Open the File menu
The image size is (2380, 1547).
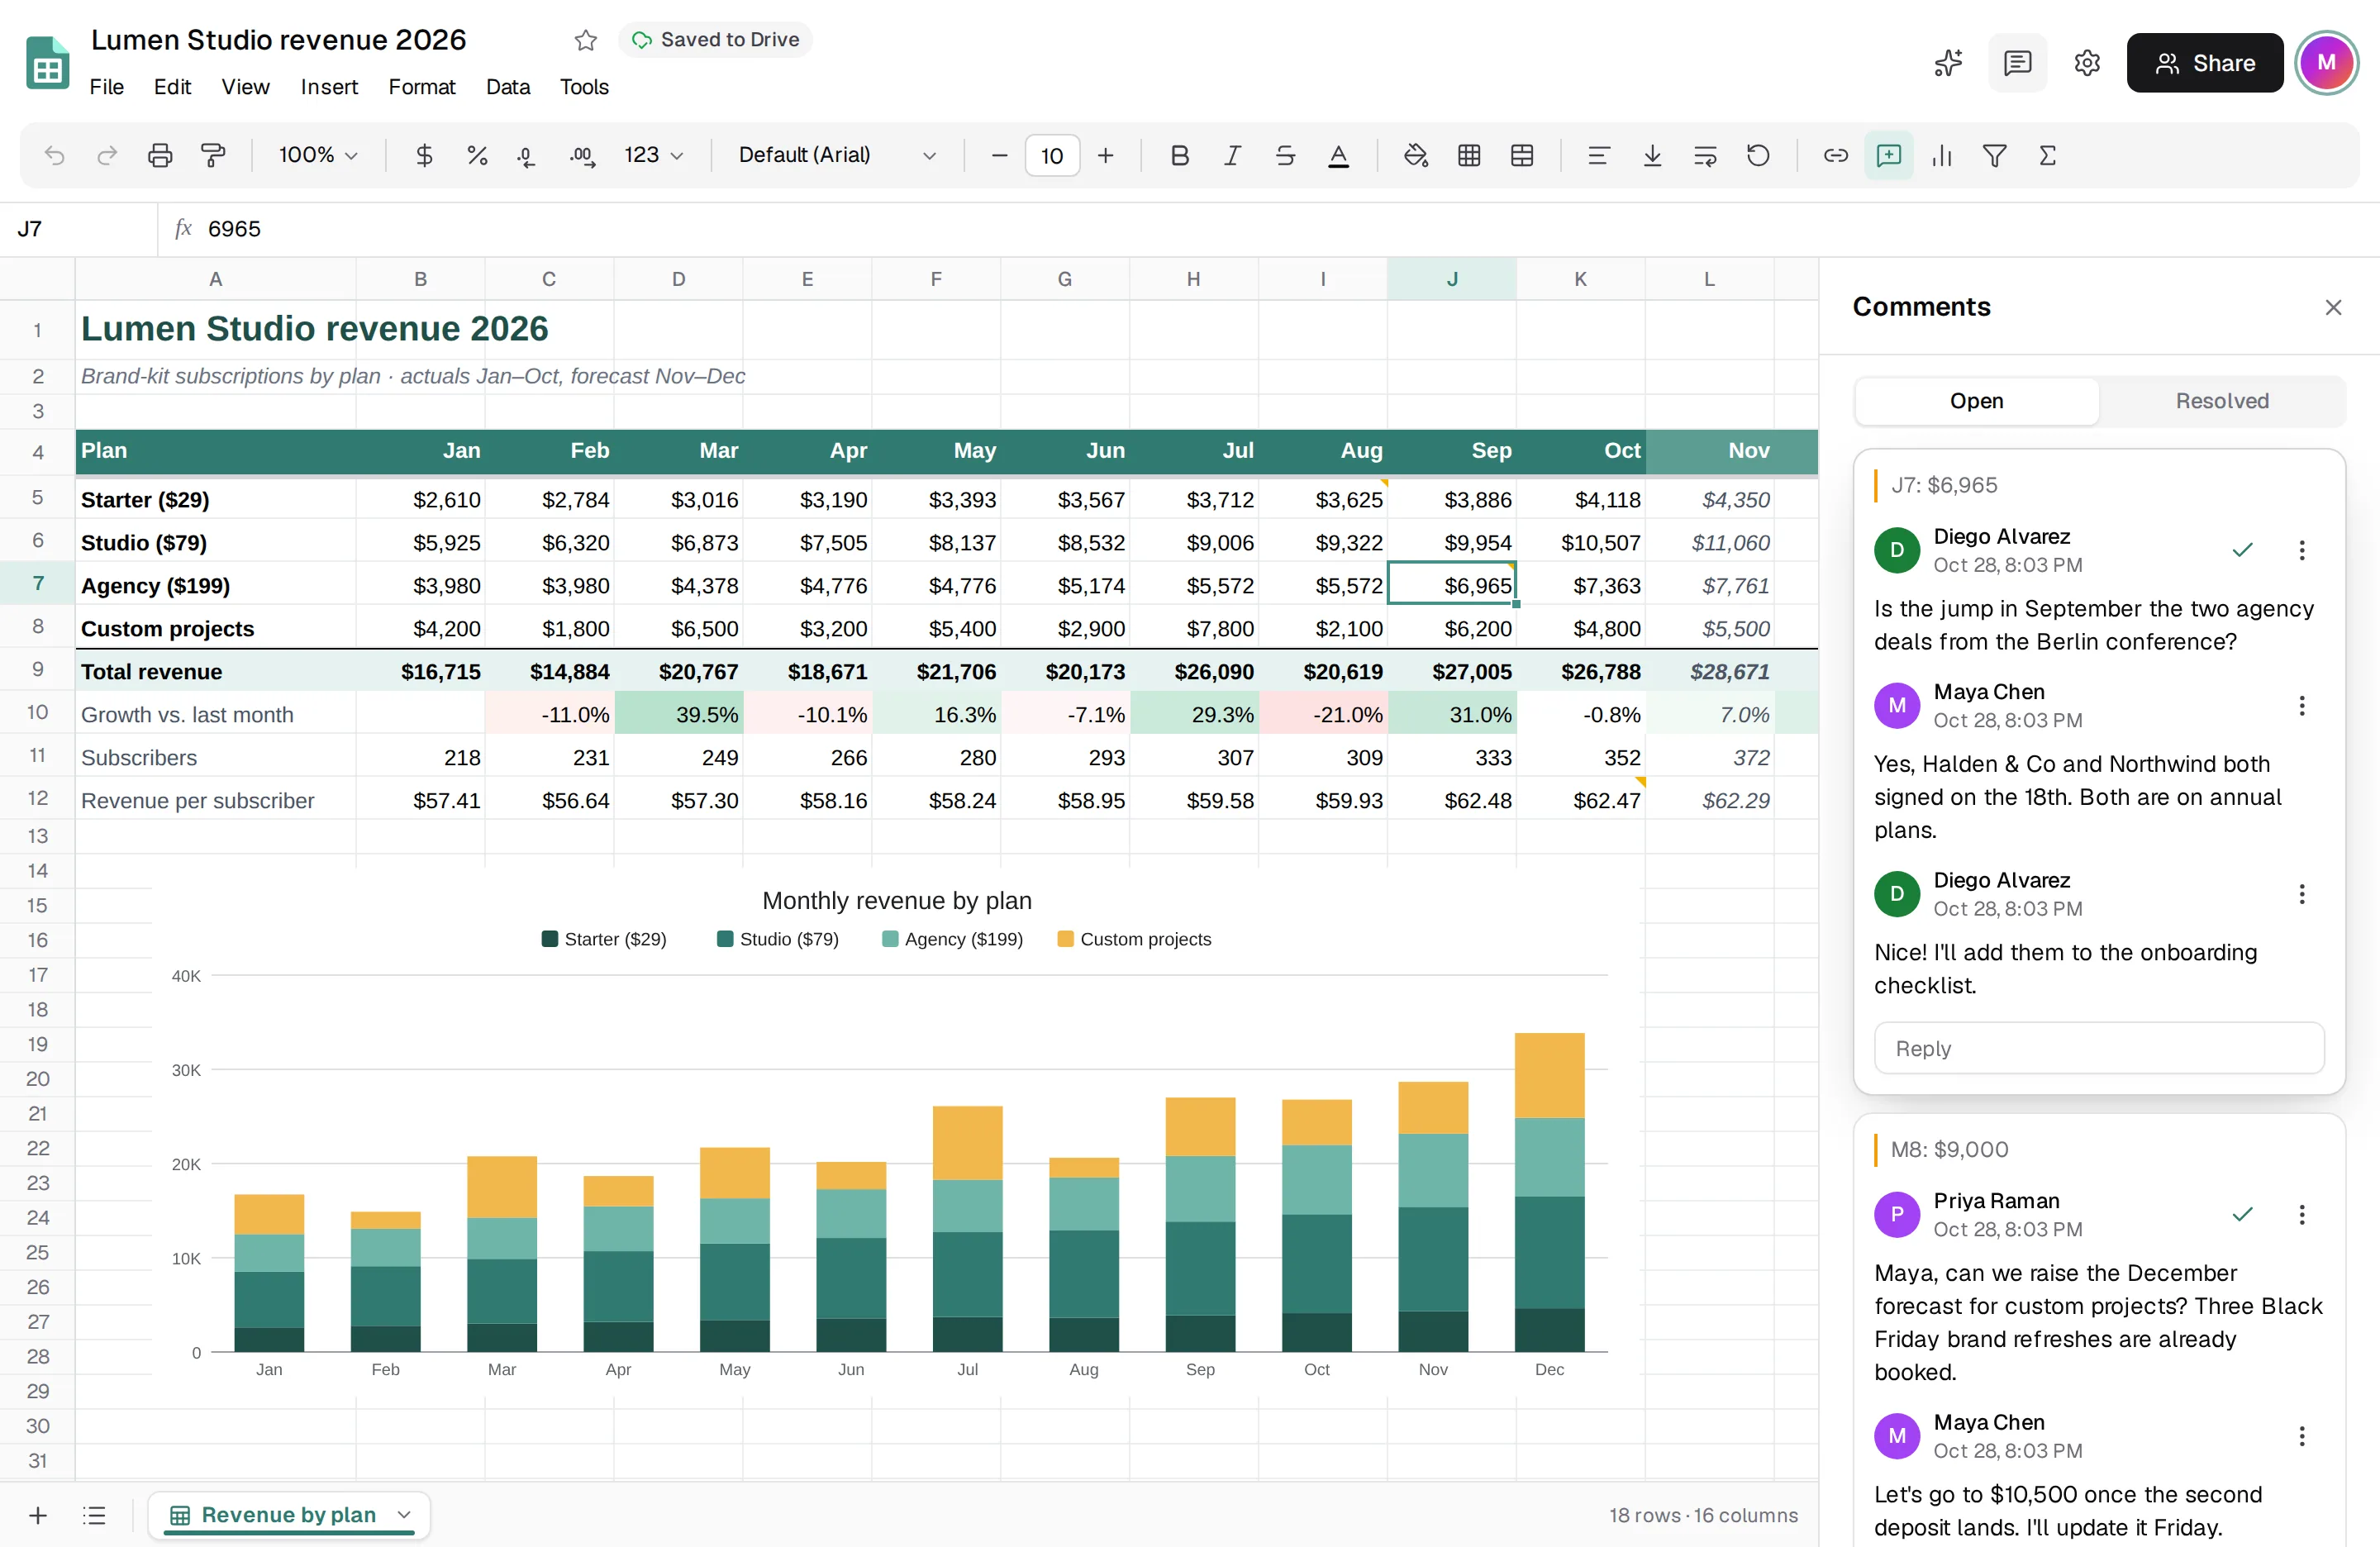107,87
